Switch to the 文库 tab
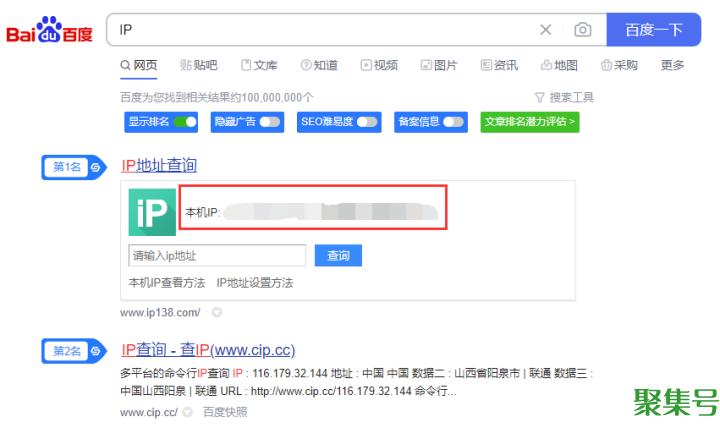 (x=259, y=65)
